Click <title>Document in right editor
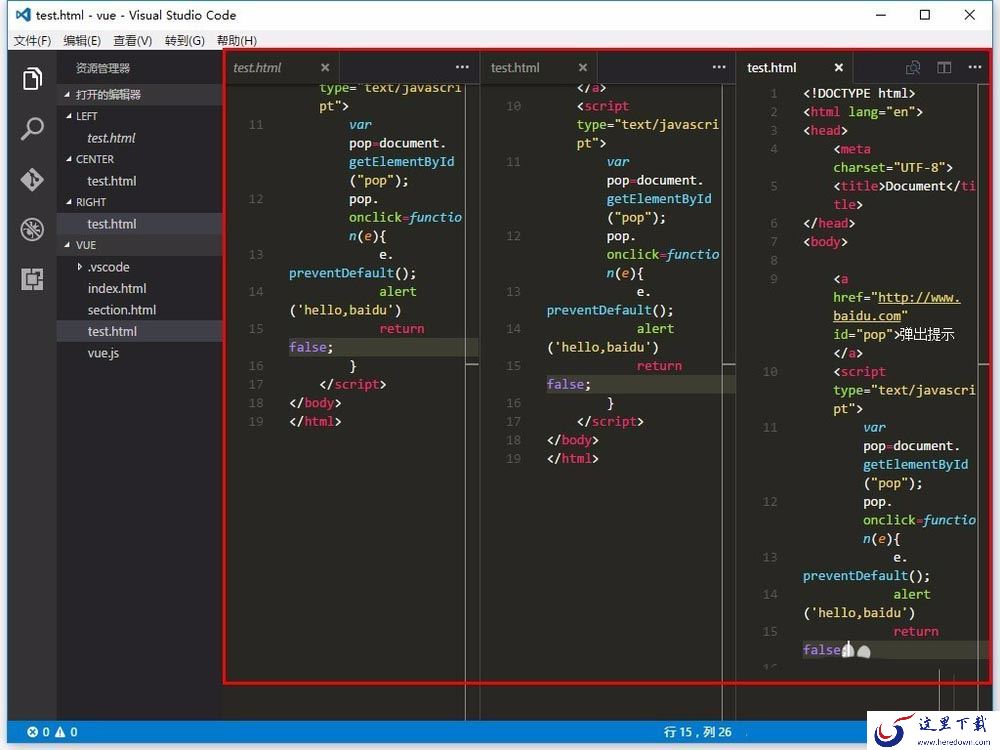 (889, 186)
